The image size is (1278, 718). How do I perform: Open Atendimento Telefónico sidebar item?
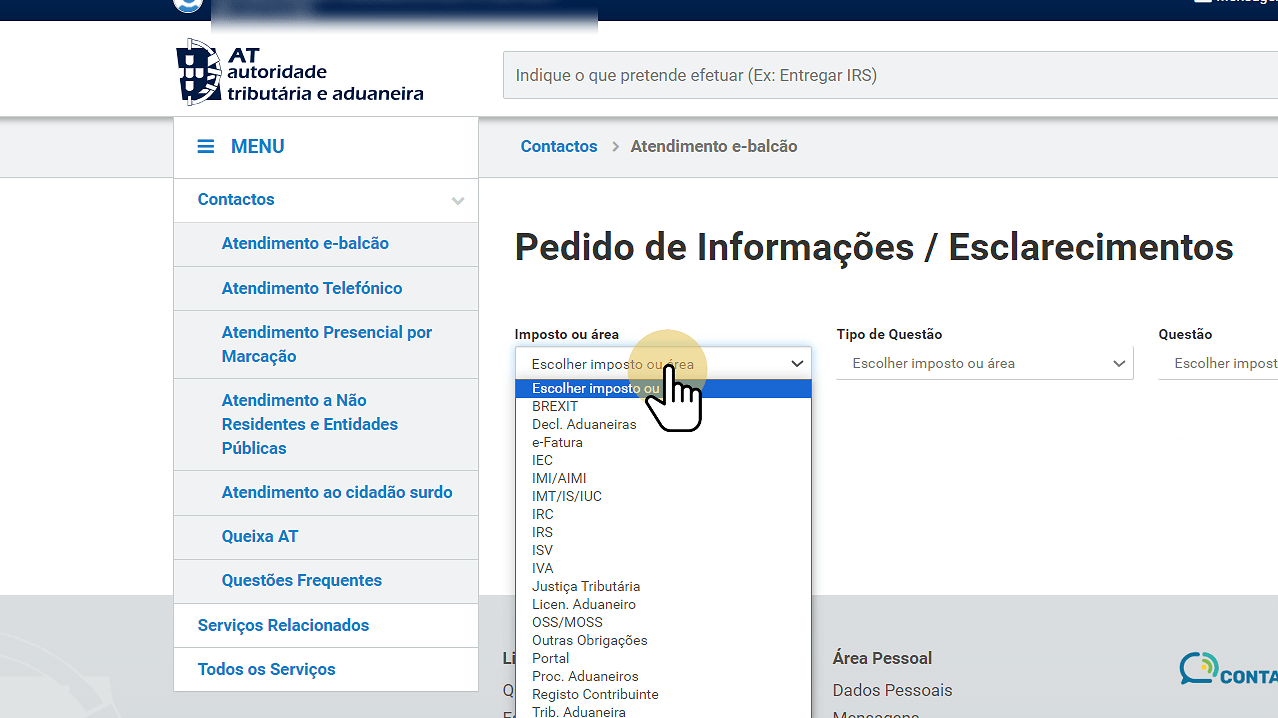pos(311,289)
